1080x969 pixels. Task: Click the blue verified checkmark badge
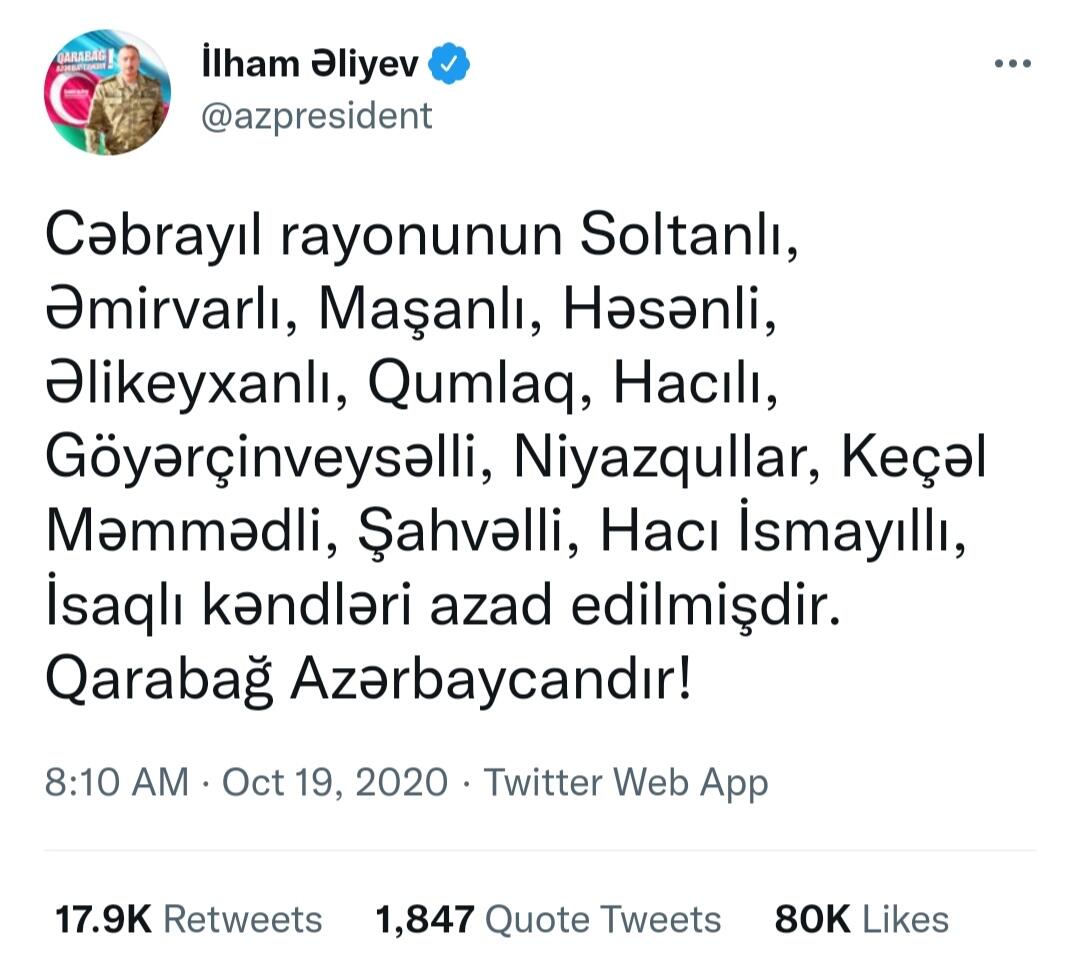449,63
